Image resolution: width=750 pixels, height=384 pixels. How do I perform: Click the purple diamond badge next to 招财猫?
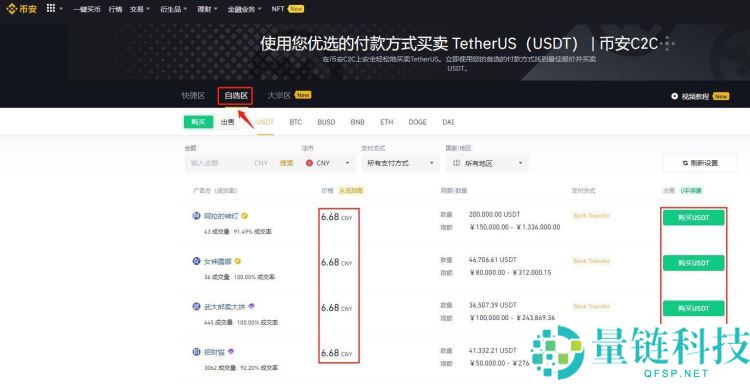231,351
